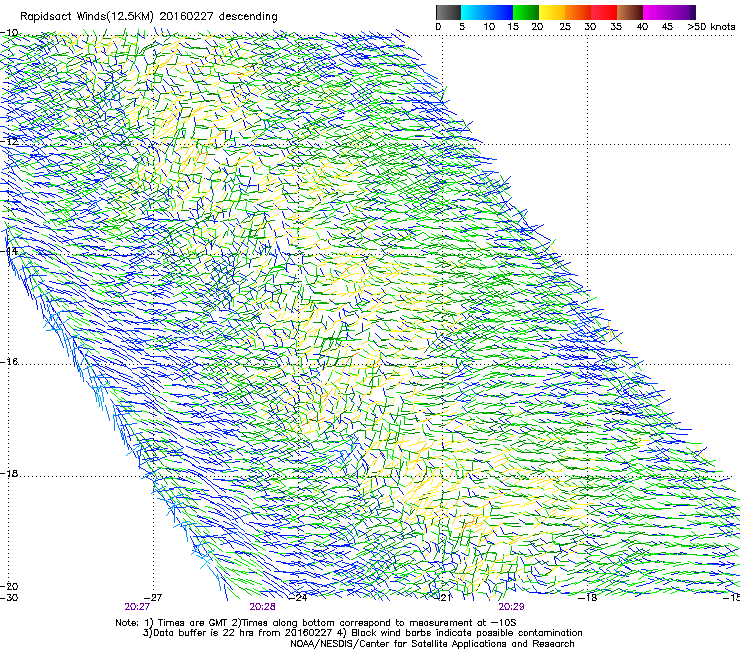This screenshot has width=740, height=650.
Task: Click the '20:28' time label
Action: point(262,607)
